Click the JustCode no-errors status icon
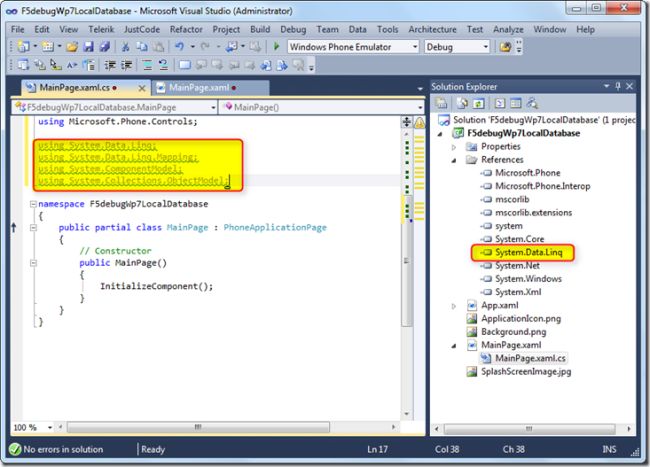 click(15, 449)
